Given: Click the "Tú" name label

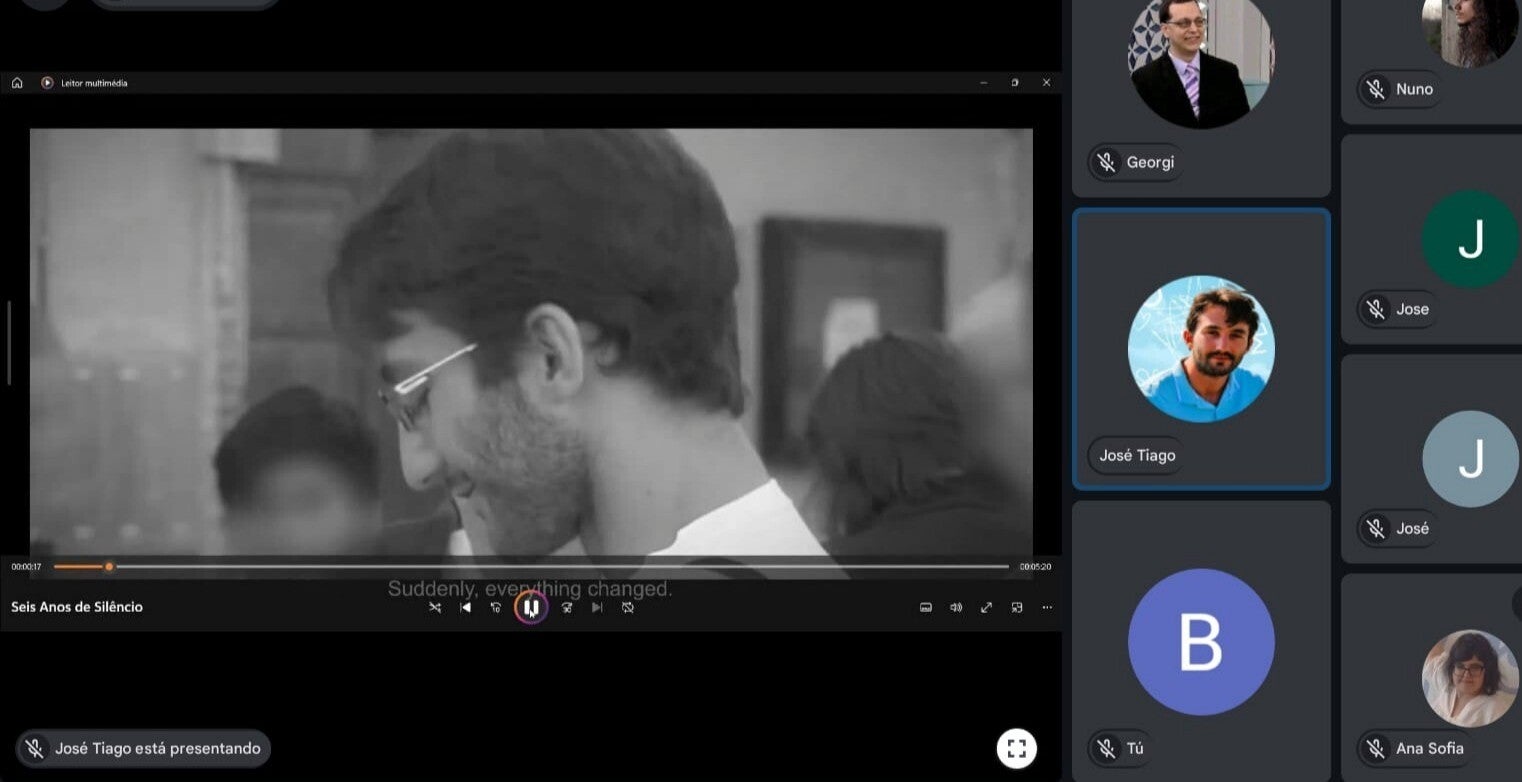Looking at the screenshot, I should [x=1135, y=748].
